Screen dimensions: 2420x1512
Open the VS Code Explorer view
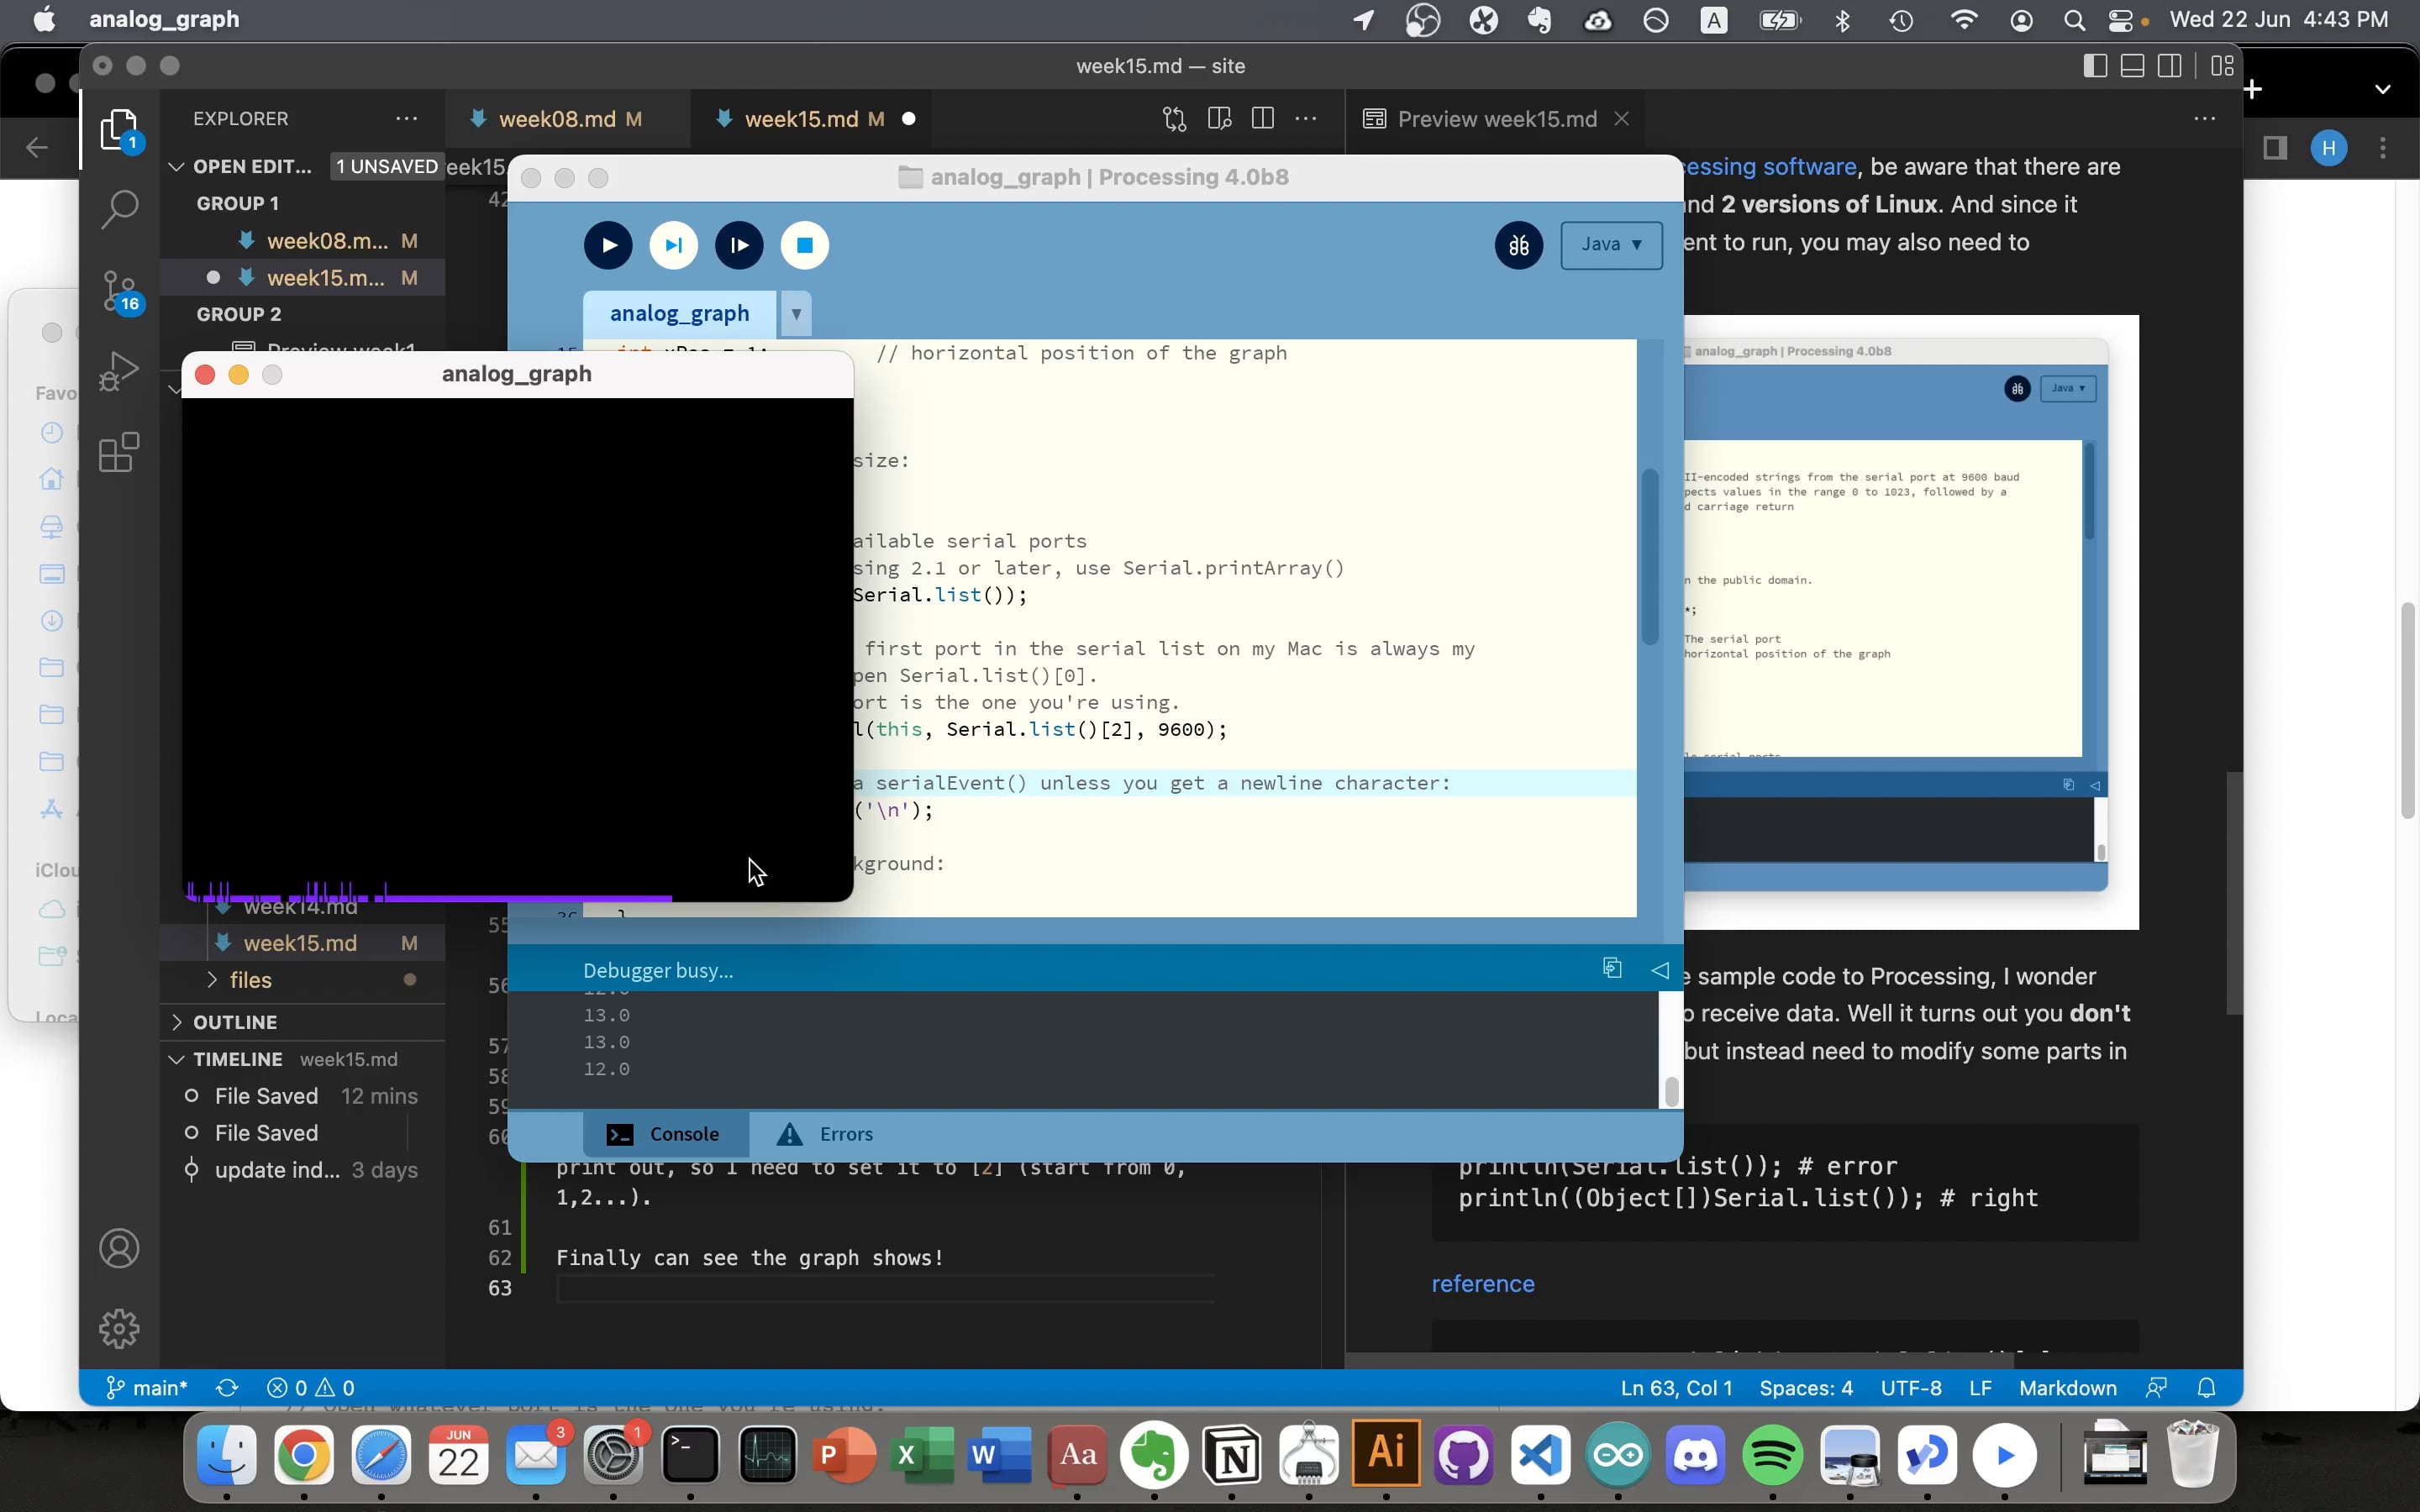(119, 130)
